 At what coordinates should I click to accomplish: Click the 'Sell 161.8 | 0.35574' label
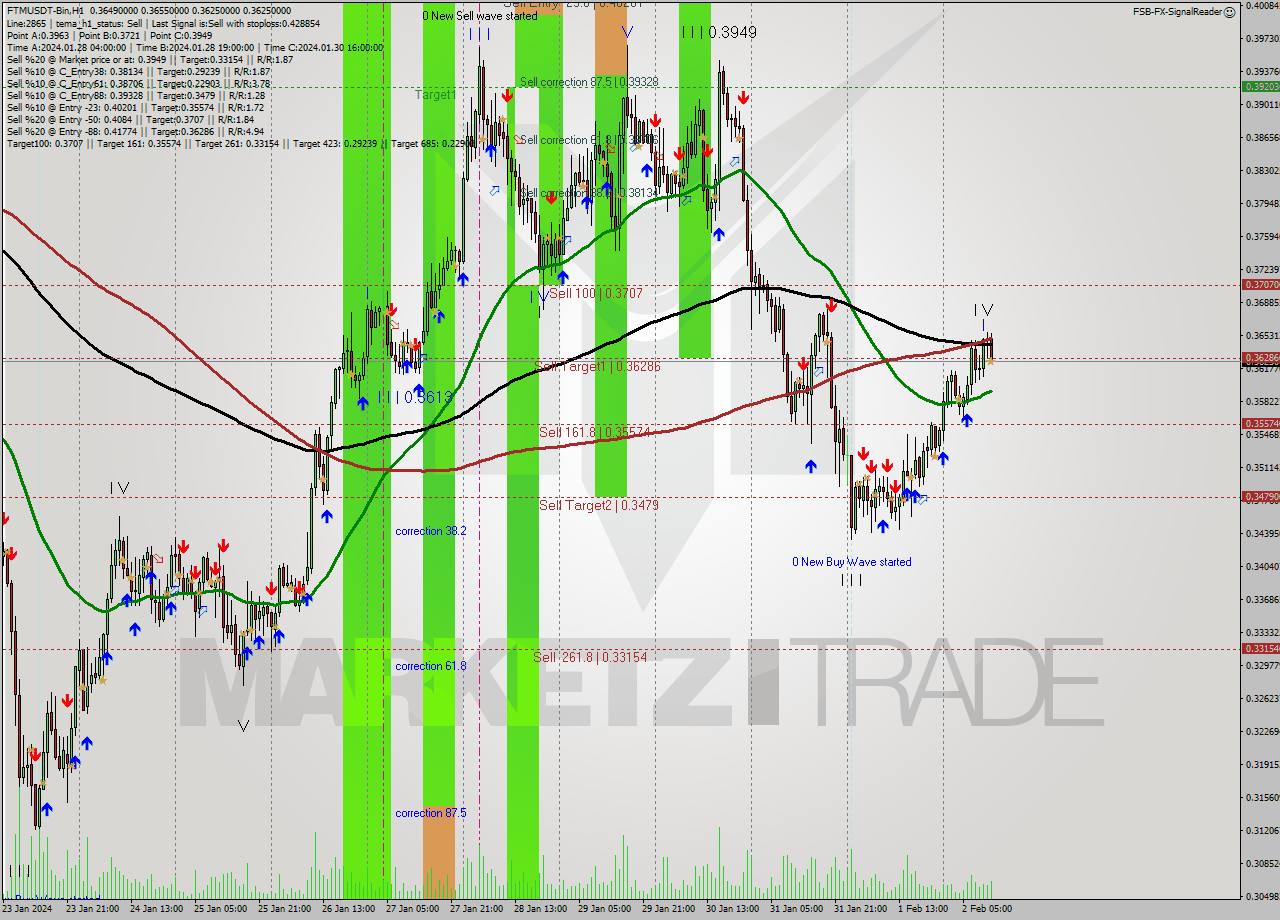coord(595,432)
